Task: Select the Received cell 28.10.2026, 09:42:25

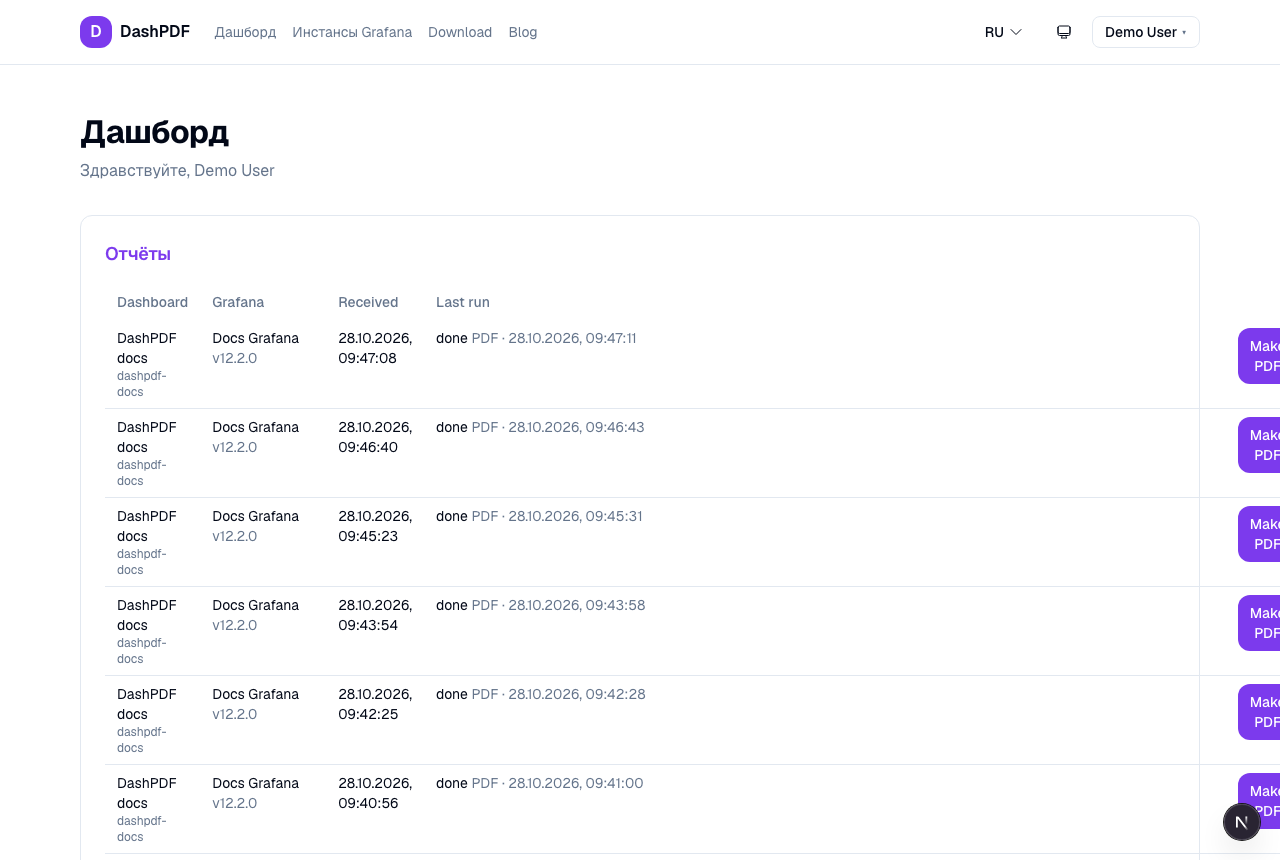Action: click(x=375, y=704)
